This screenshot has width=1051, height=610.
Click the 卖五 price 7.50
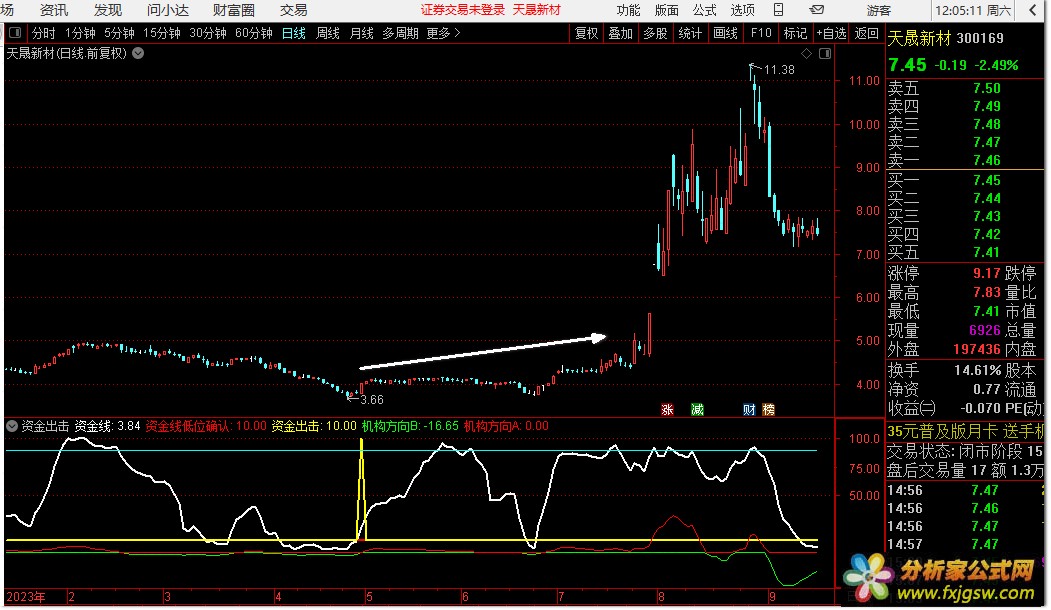[x=987, y=88]
